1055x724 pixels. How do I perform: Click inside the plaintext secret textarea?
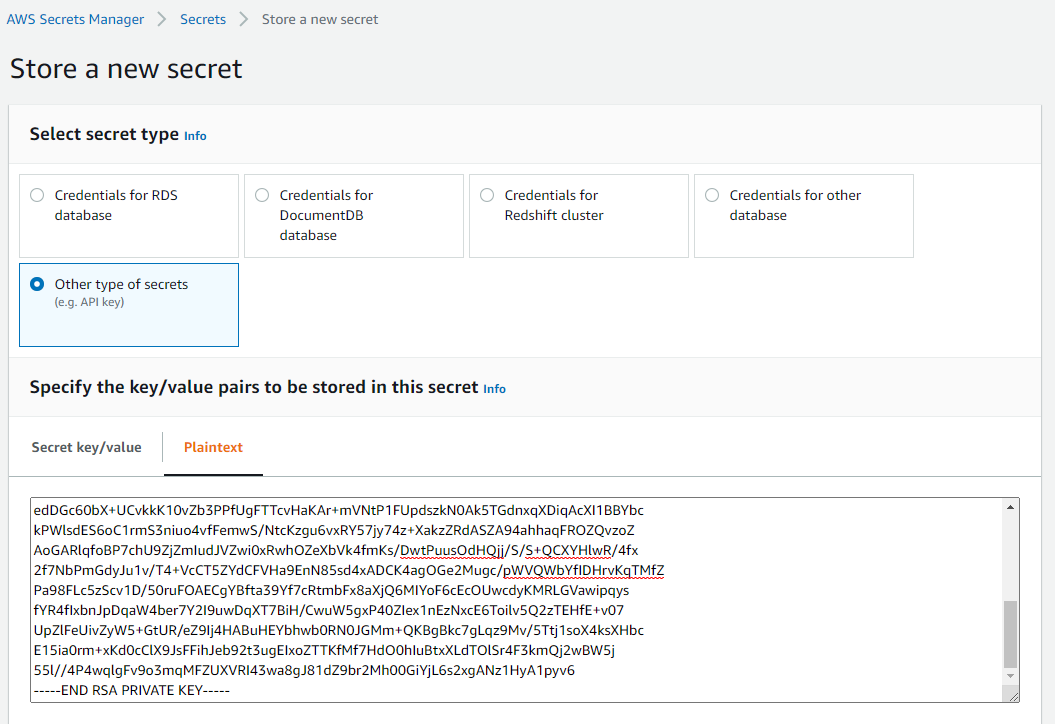[517, 600]
